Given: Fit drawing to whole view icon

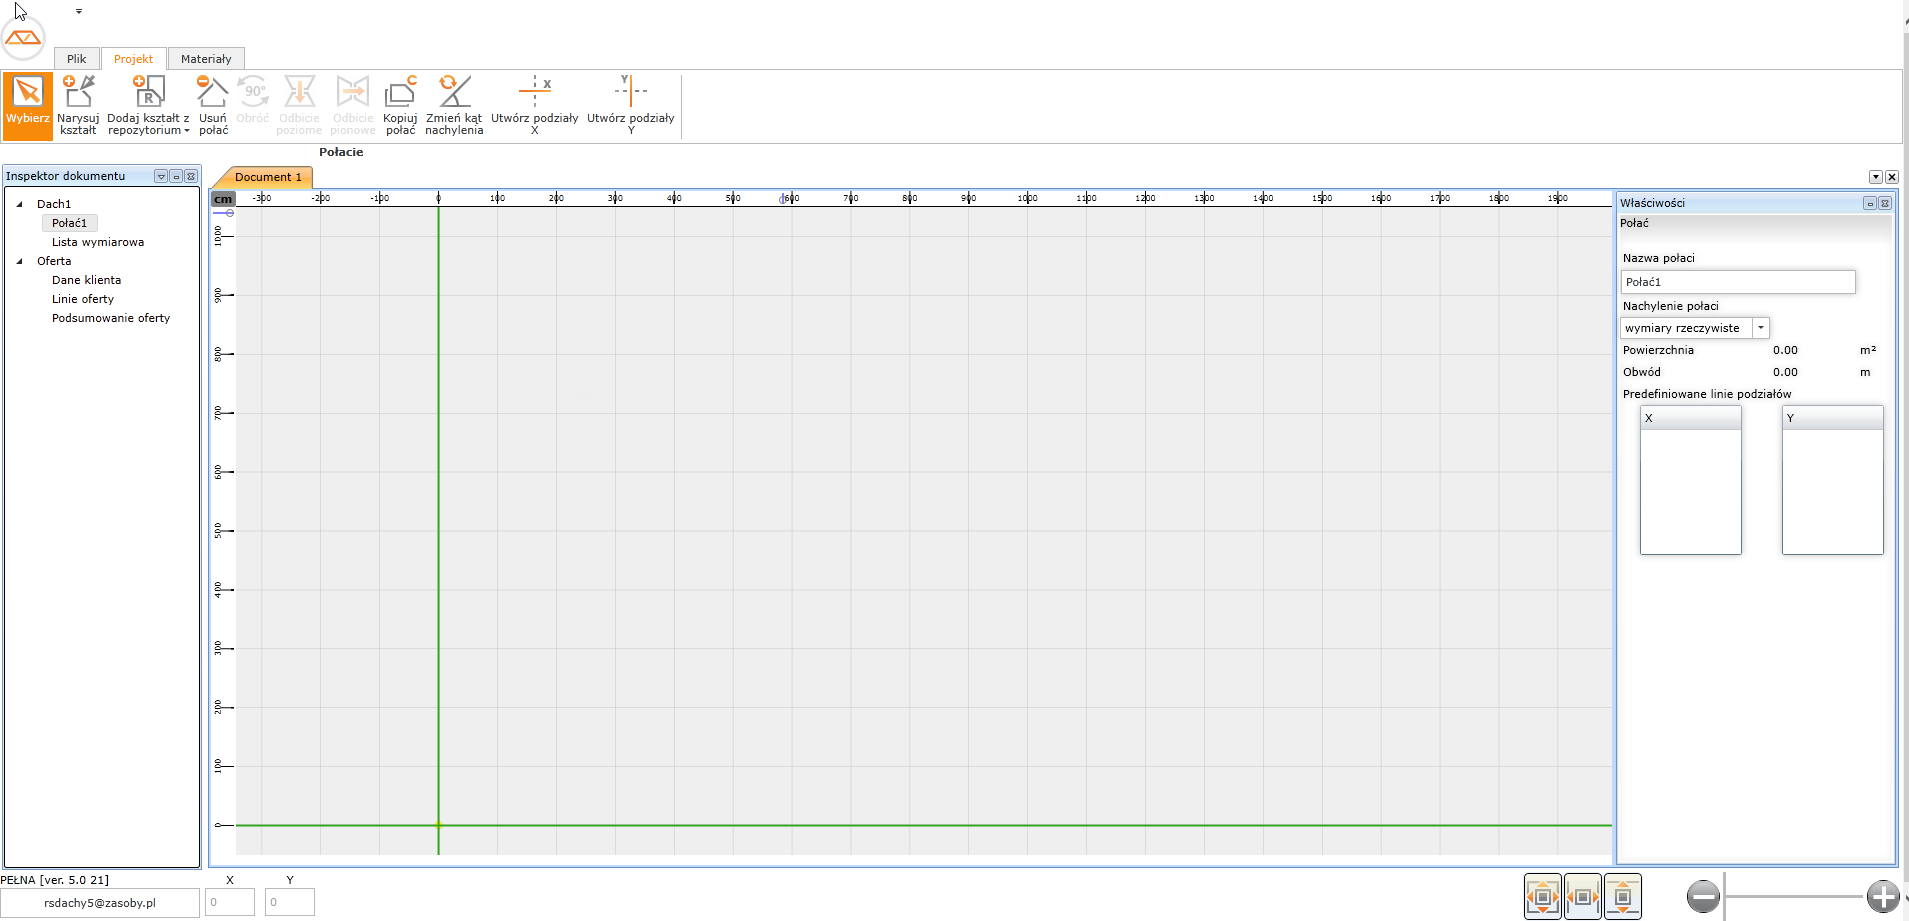Looking at the screenshot, I should (1543, 897).
